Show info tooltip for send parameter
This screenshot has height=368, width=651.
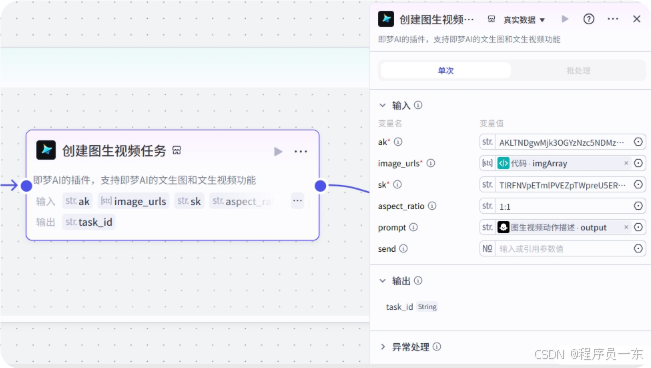click(404, 248)
